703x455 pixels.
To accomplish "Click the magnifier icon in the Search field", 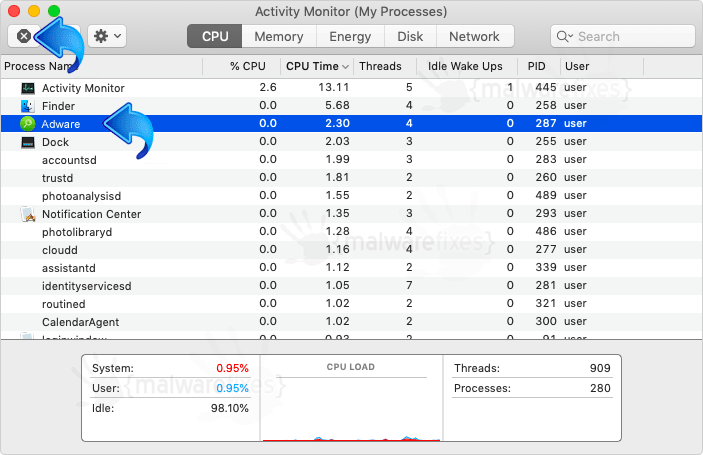I will 564,36.
